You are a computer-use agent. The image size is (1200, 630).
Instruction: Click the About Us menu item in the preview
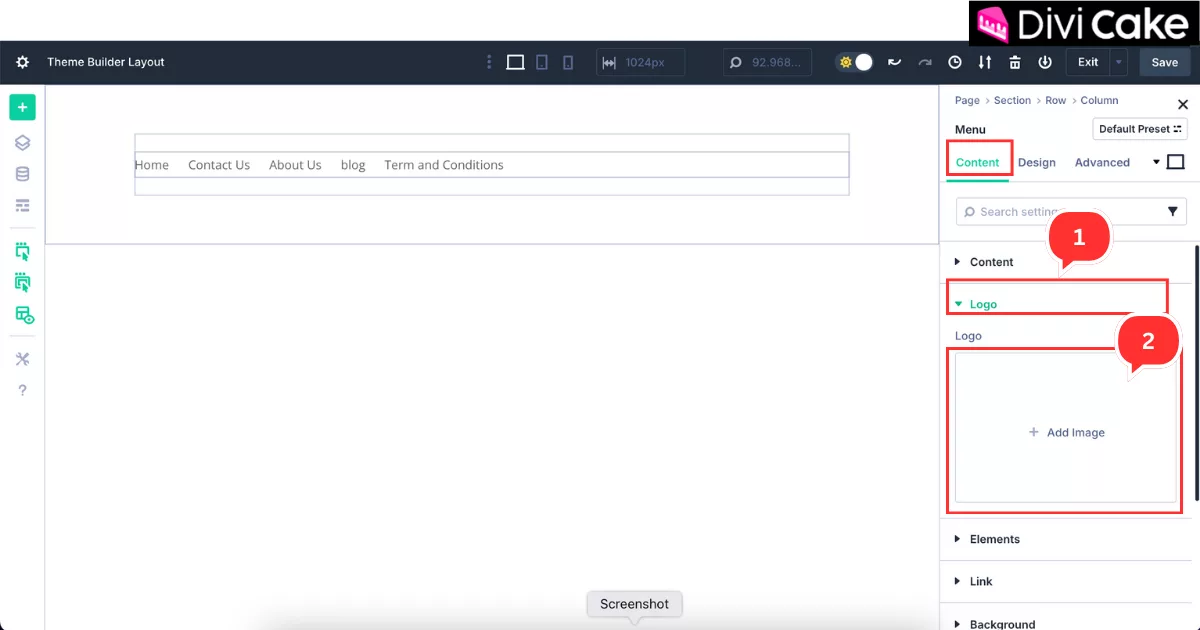(x=295, y=165)
